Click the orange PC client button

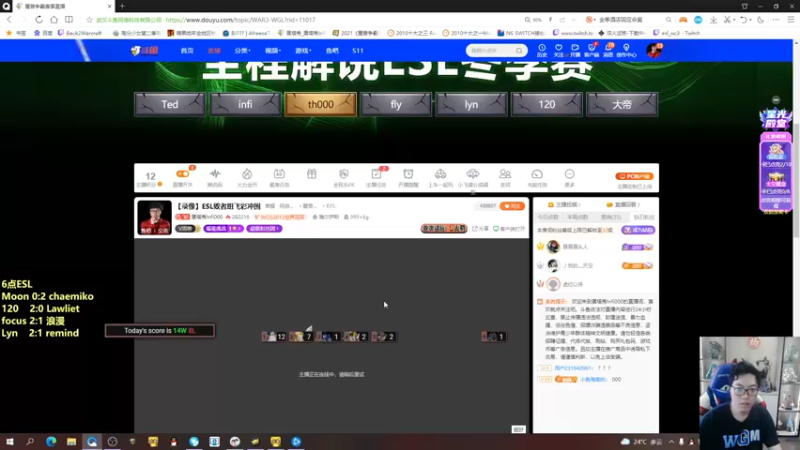click(634, 176)
